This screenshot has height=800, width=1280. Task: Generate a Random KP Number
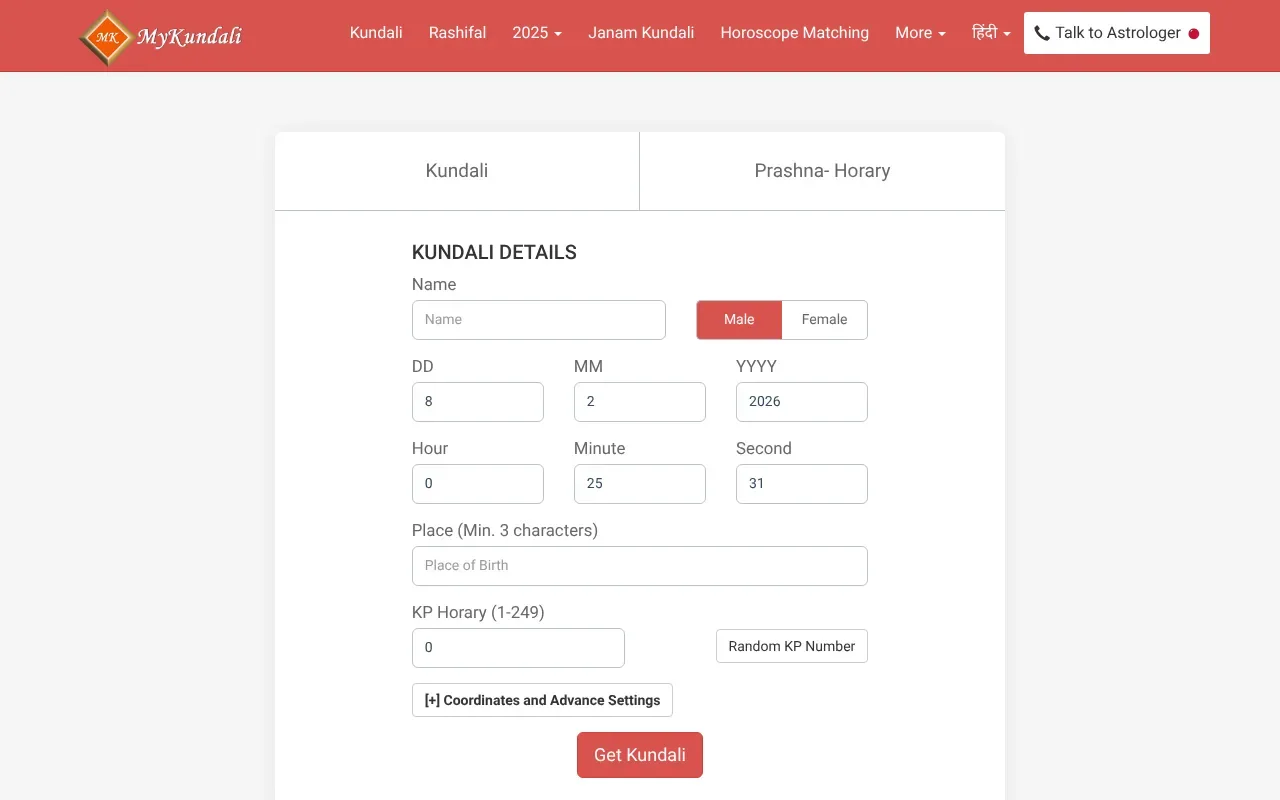(x=791, y=646)
